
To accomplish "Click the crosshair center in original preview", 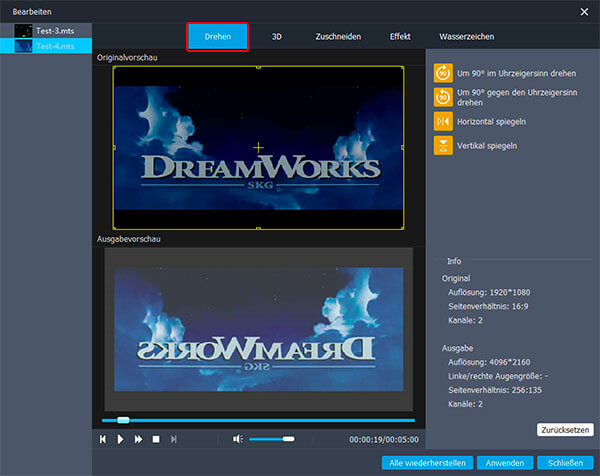I will 258,147.
